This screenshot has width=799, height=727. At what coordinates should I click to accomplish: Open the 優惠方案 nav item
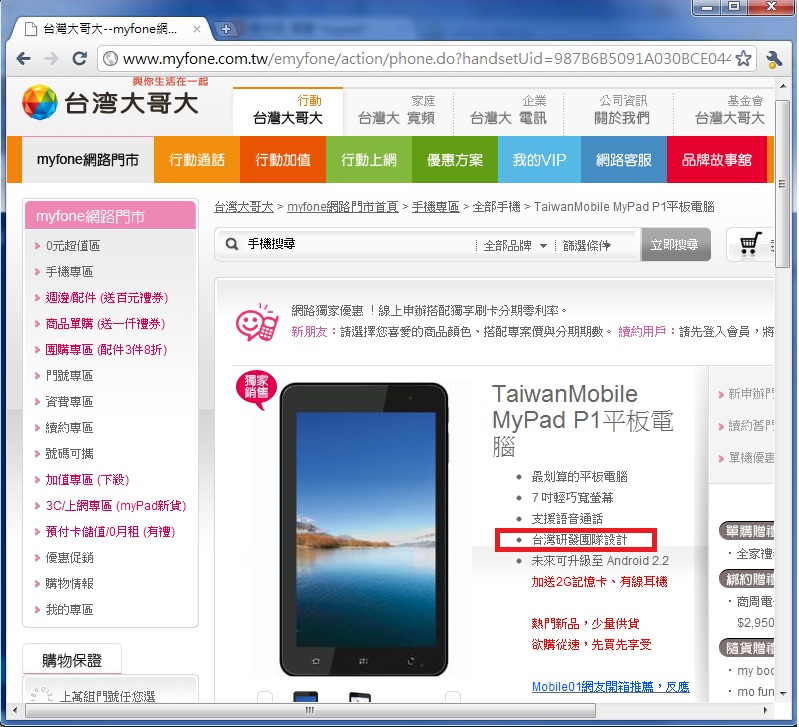coord(455,160)
